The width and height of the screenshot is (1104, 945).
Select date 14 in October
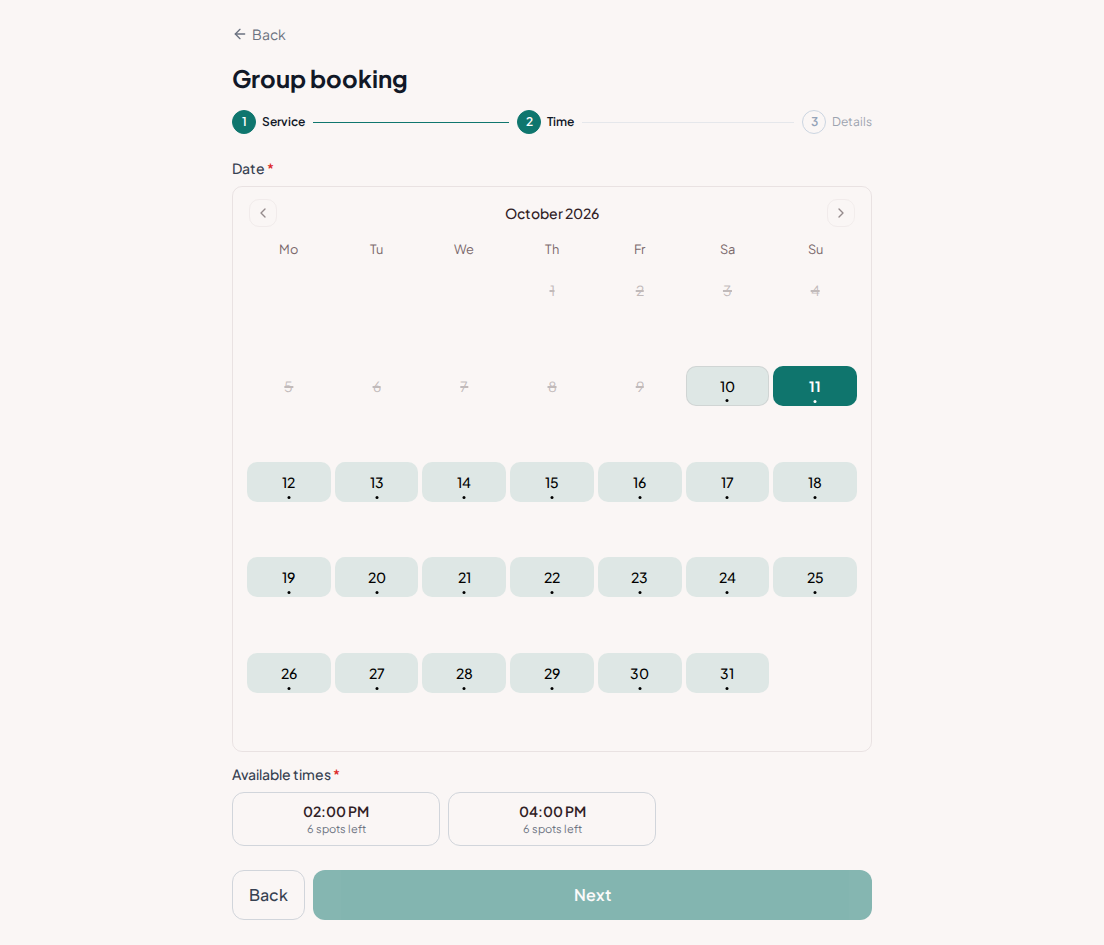tap(464, 482)
